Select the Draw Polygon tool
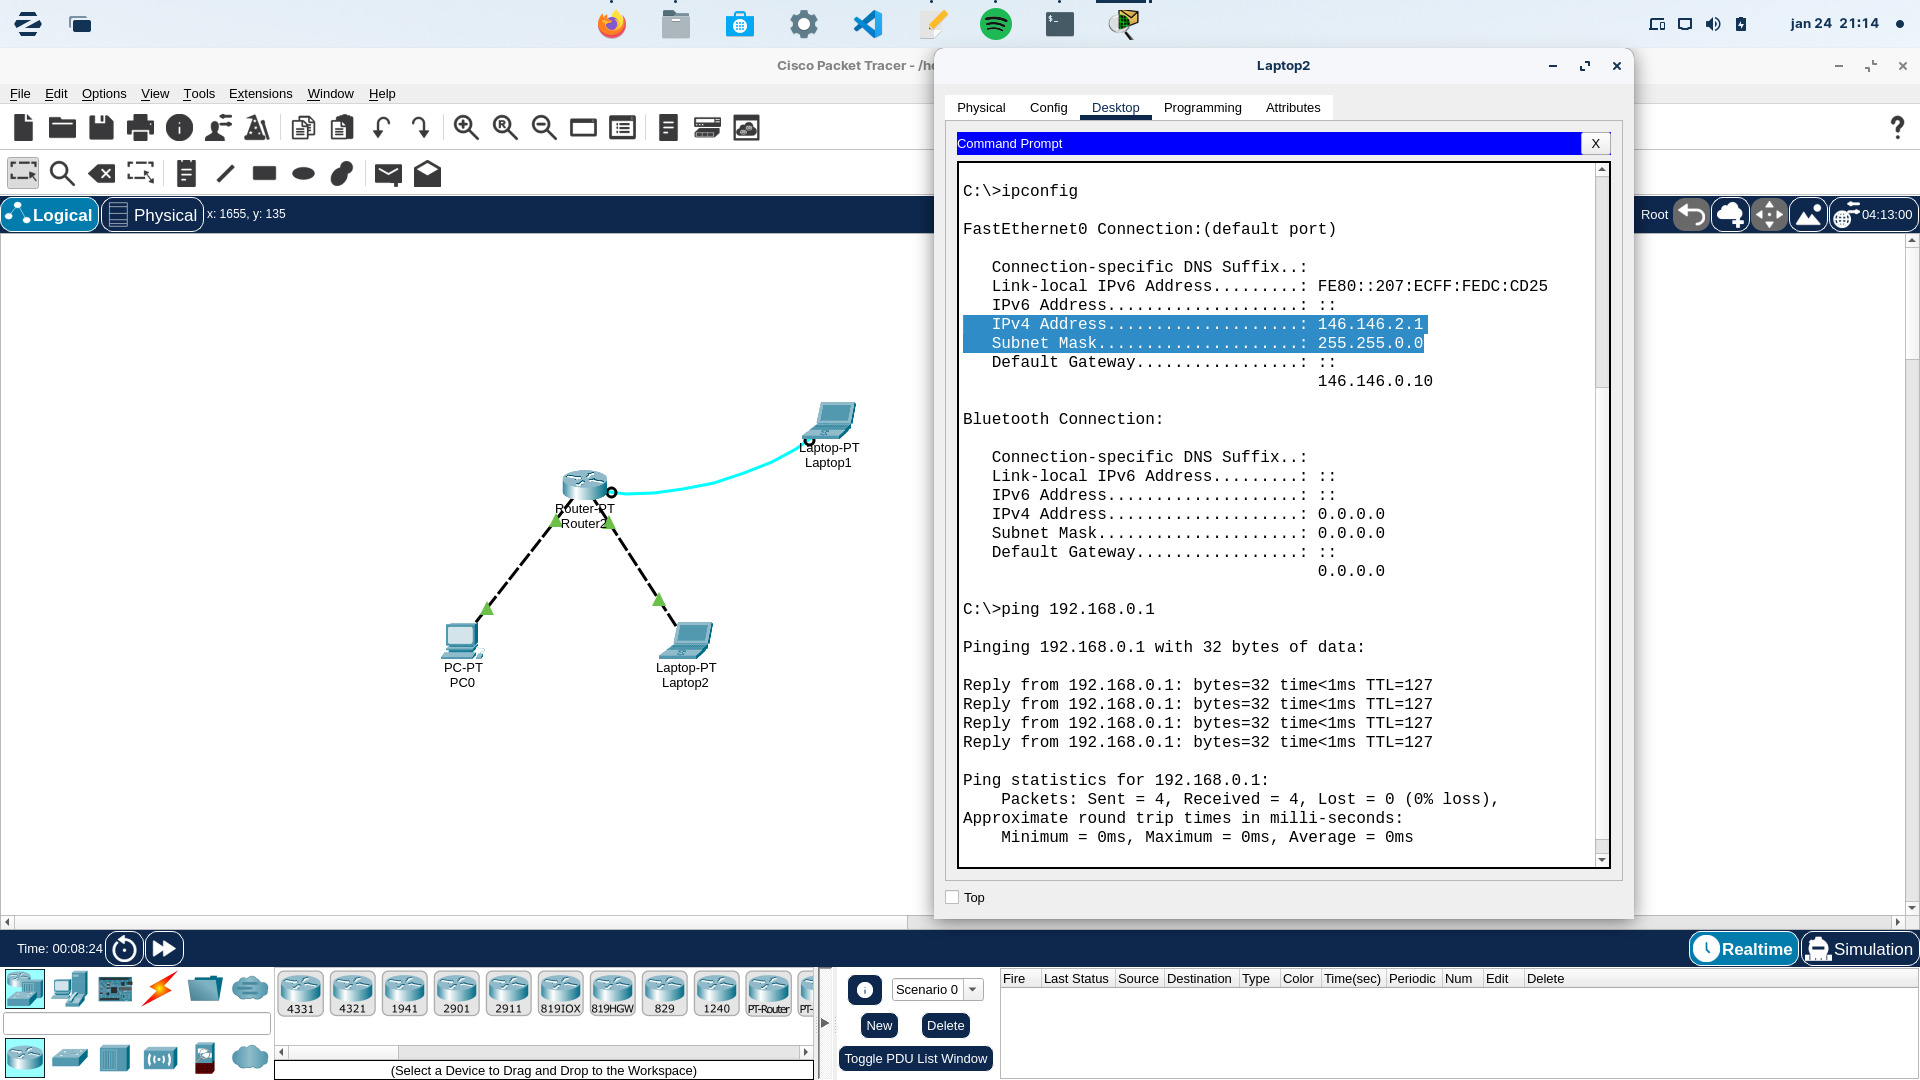Viewport: 1920px width, 1080px height. tap(342, 173)
